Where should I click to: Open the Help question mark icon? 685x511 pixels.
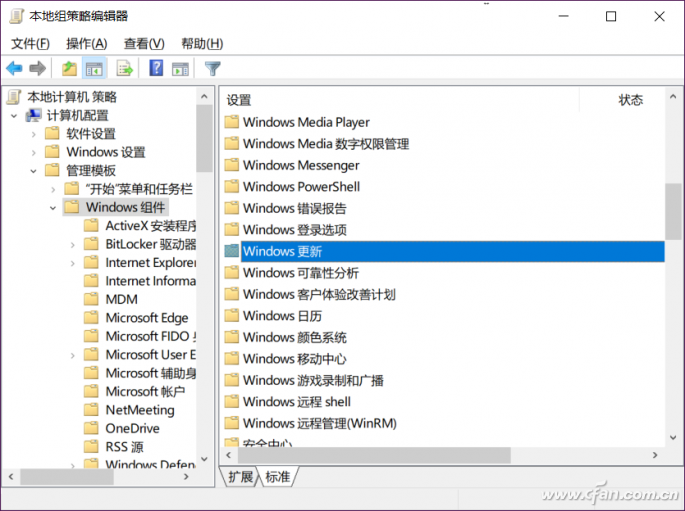[156, 68]
